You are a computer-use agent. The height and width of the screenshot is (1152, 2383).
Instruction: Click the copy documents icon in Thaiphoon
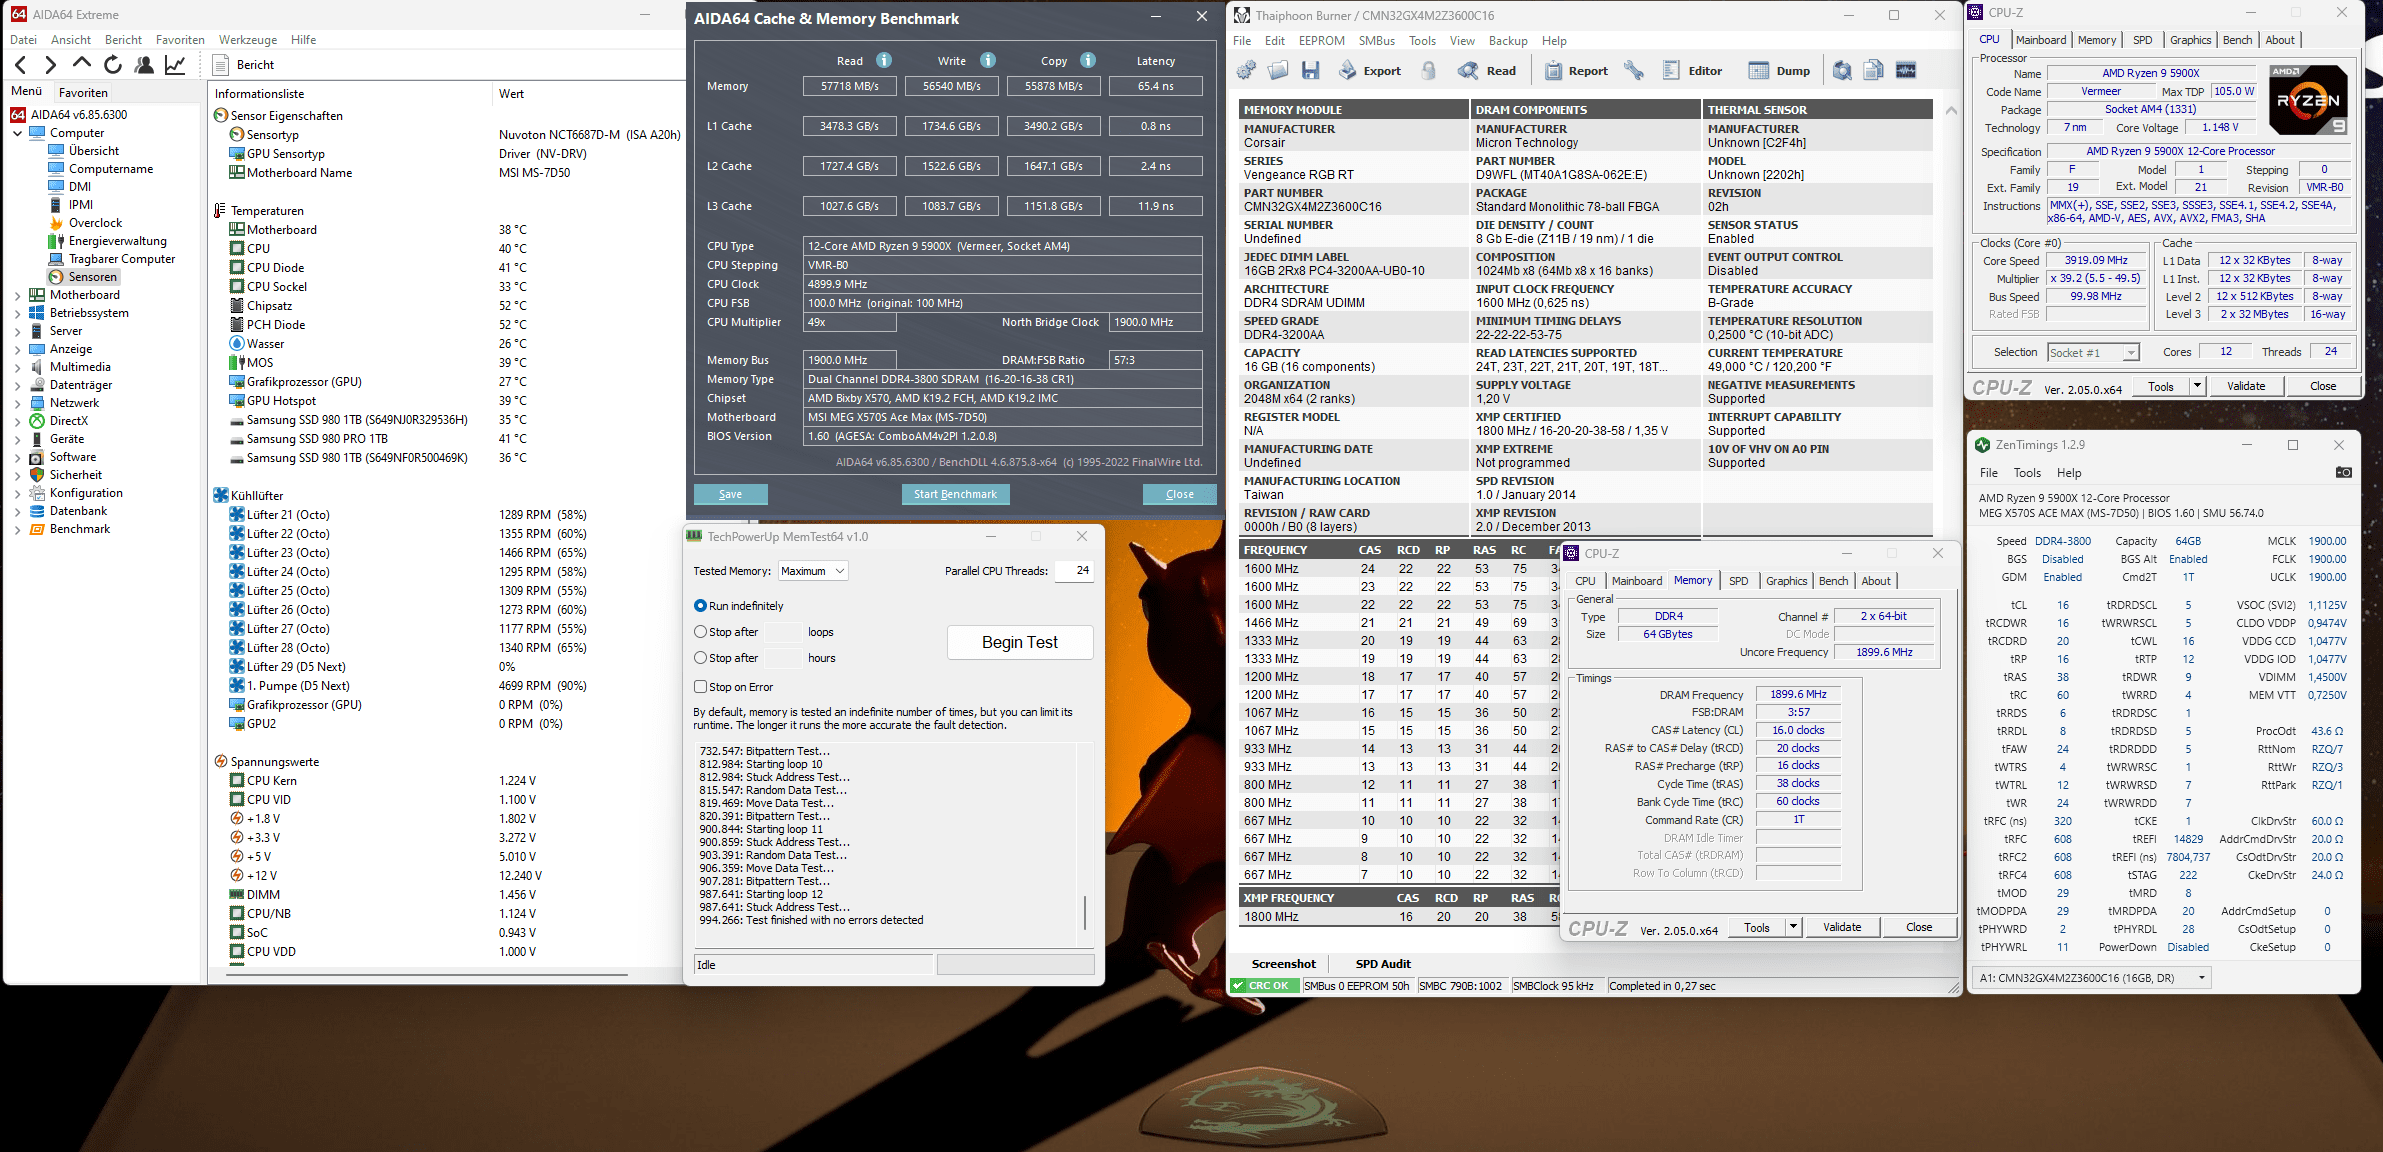coord(1874,70)
